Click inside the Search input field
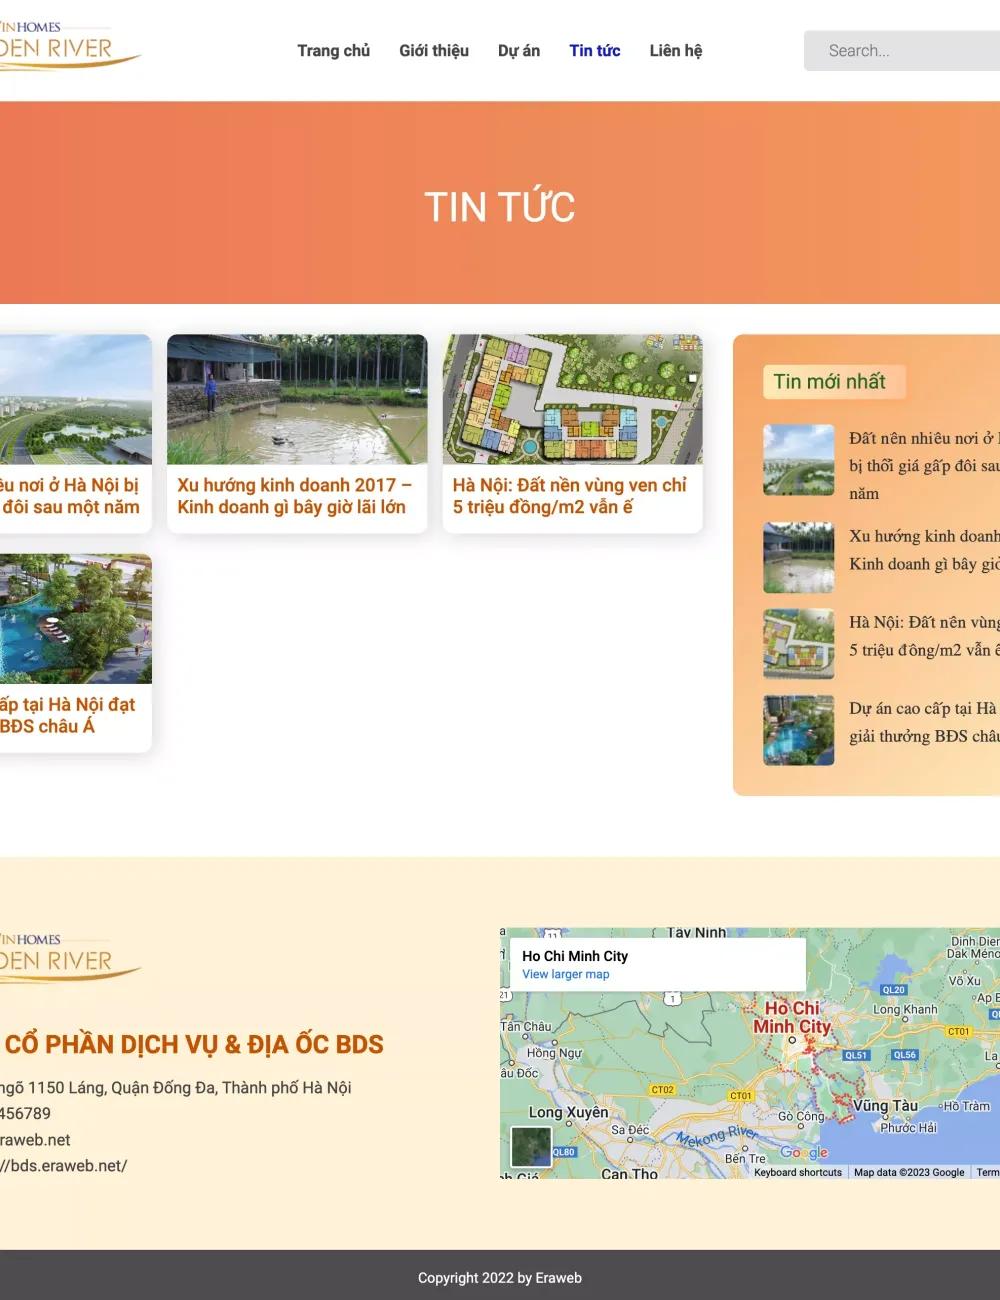 [900, 50]
